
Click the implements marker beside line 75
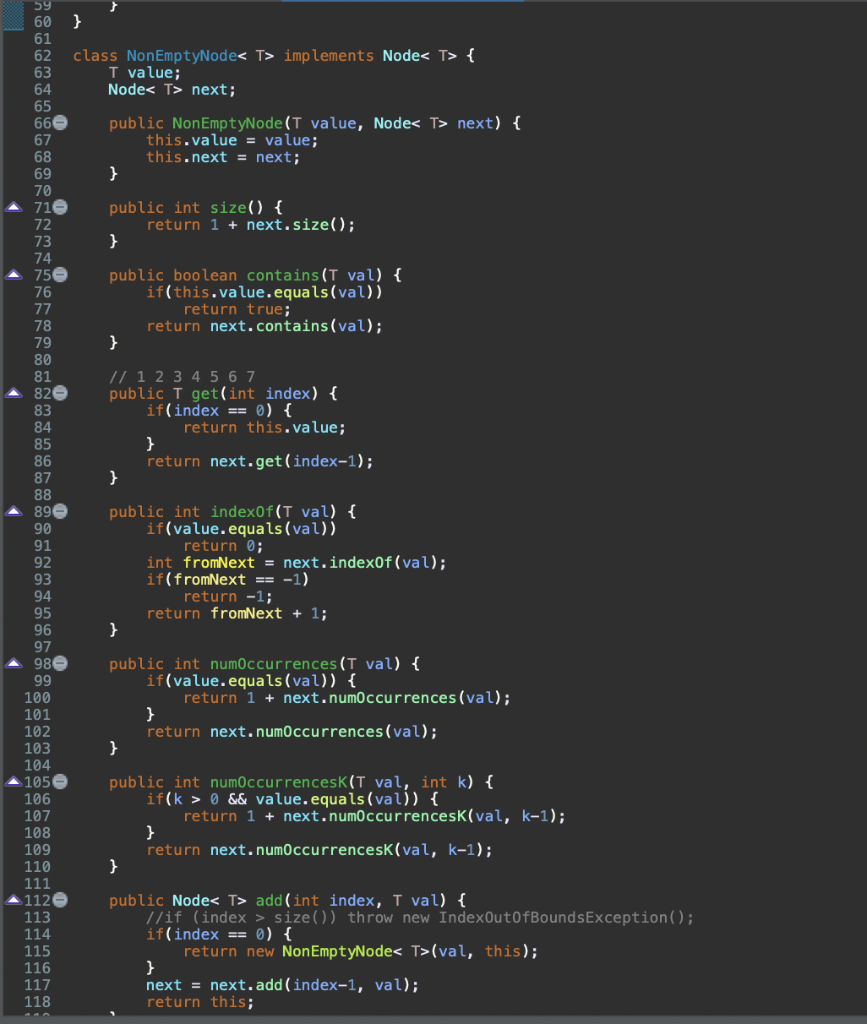pyautogui.click(x=14, y=275)
